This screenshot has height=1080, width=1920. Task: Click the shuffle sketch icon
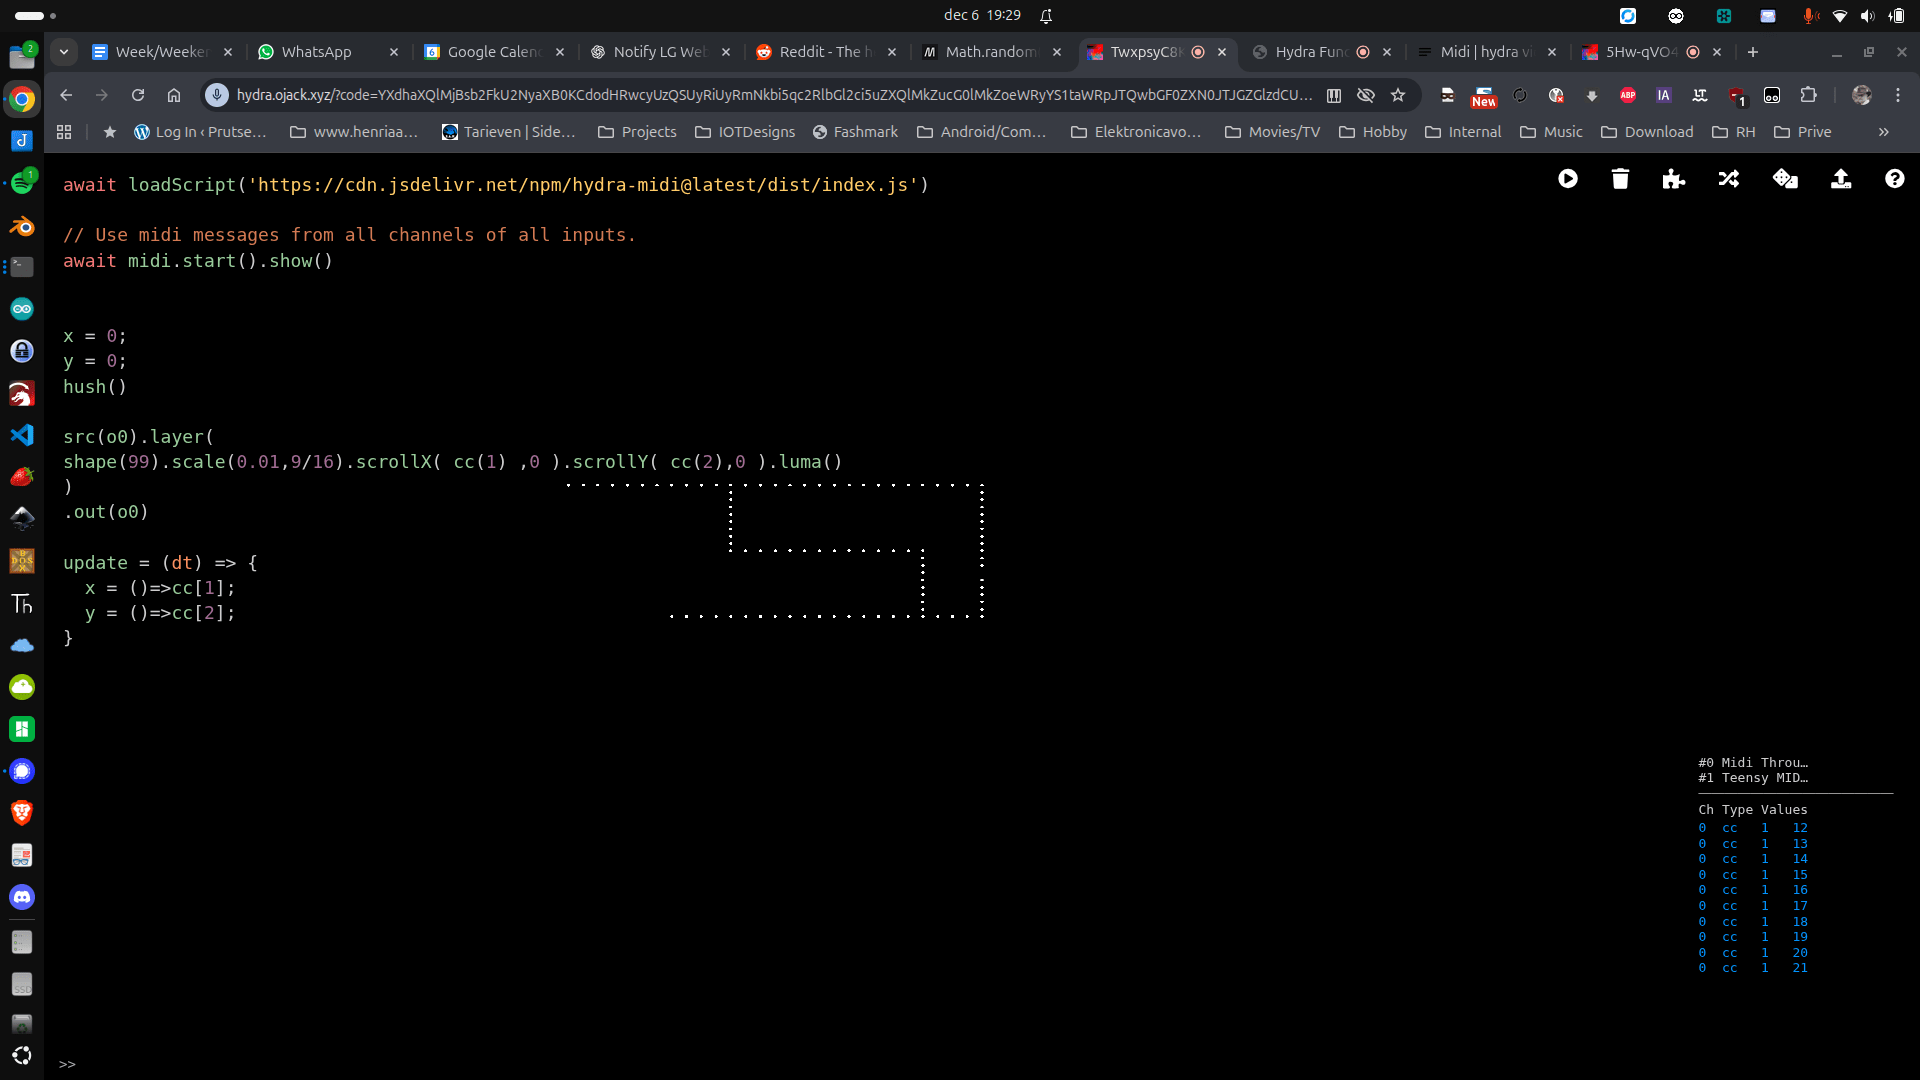(x=1728, y=179)
